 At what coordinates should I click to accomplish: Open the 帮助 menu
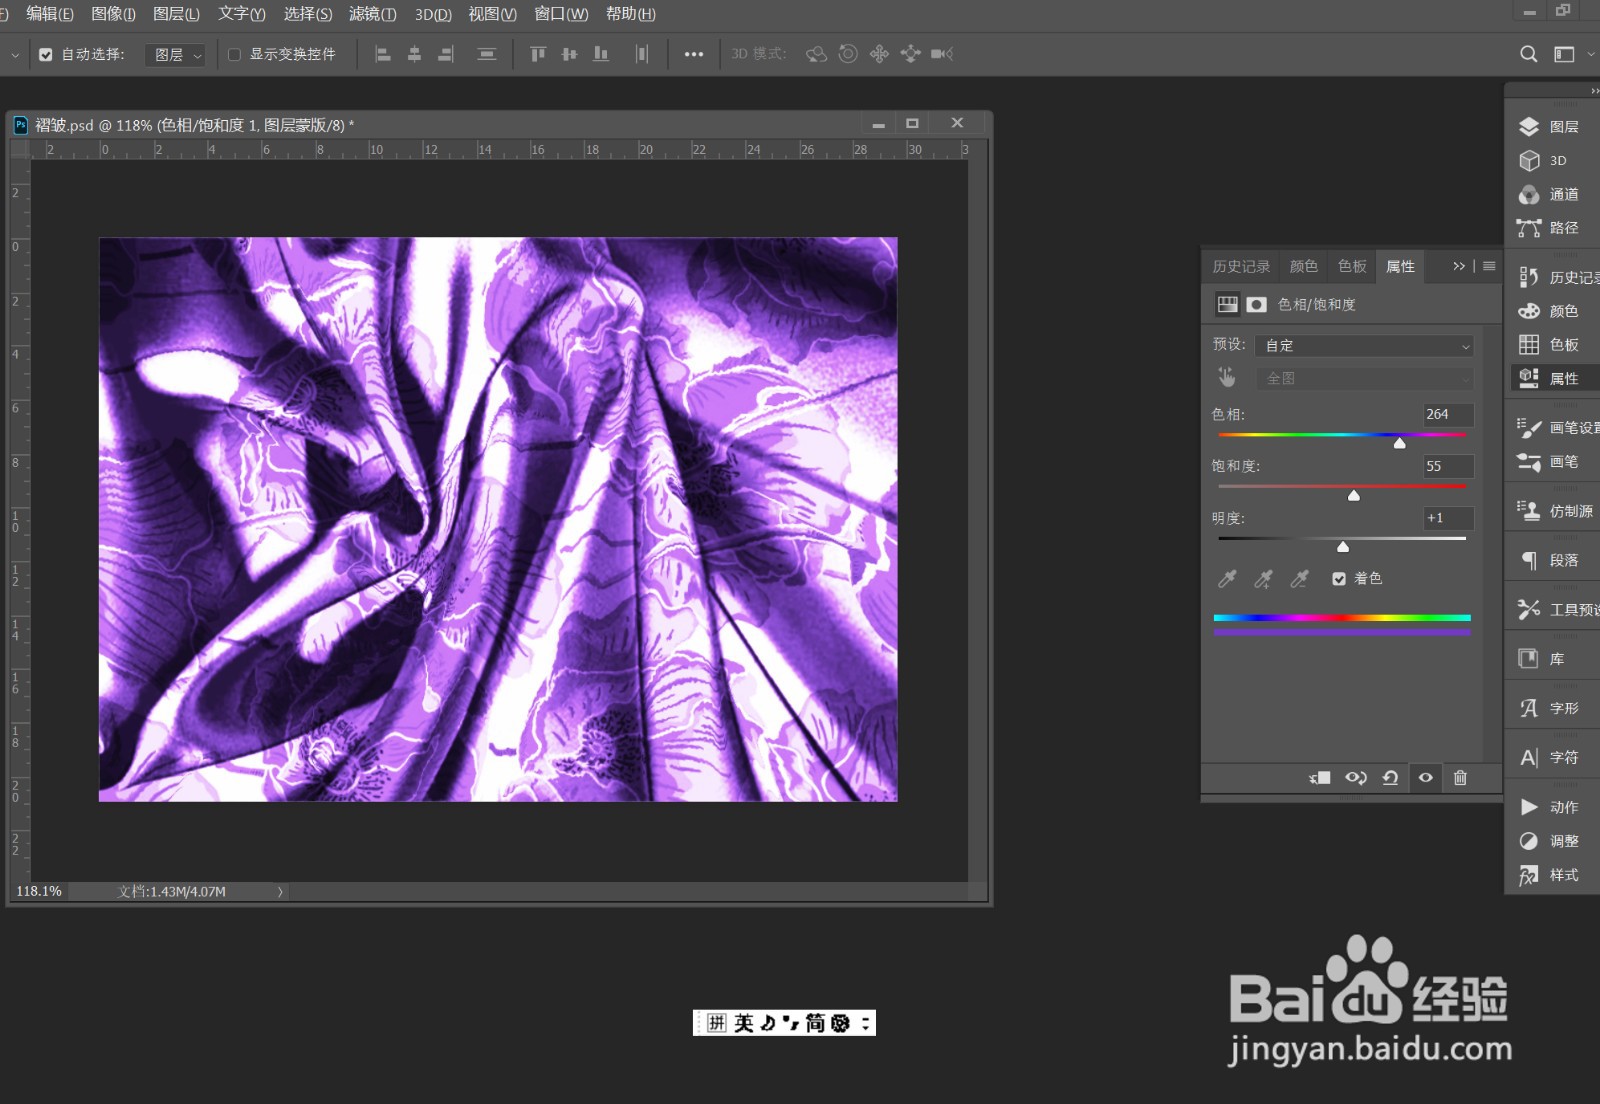click(630, 14)
